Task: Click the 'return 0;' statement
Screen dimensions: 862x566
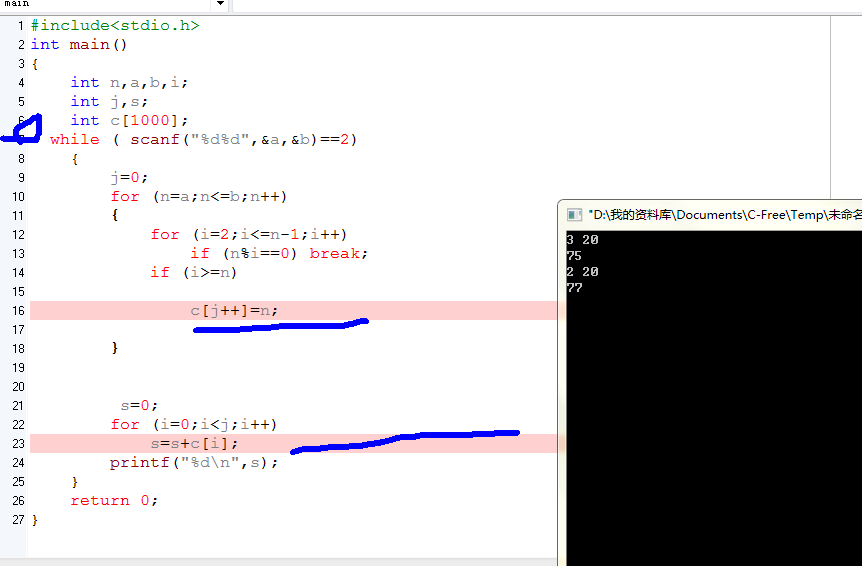Action: (114, 501)
